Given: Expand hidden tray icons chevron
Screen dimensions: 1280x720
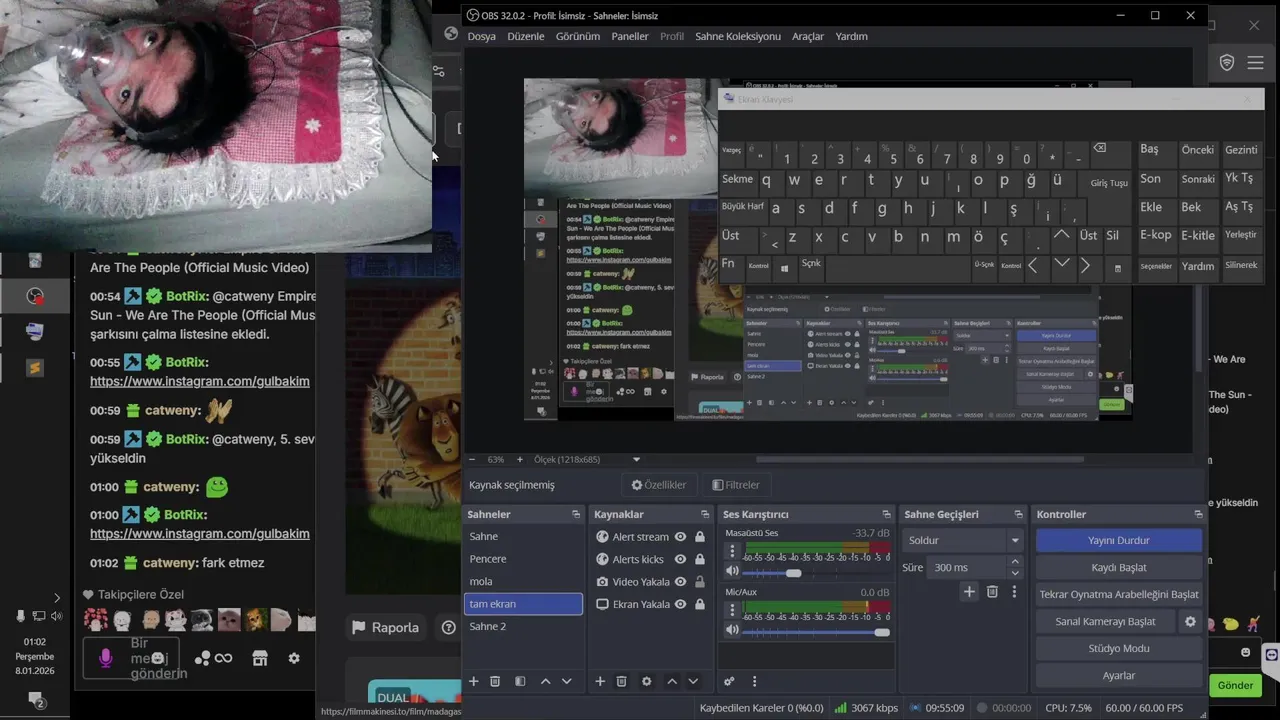Looking at the screenshot, I should click(x=56, y=598).
